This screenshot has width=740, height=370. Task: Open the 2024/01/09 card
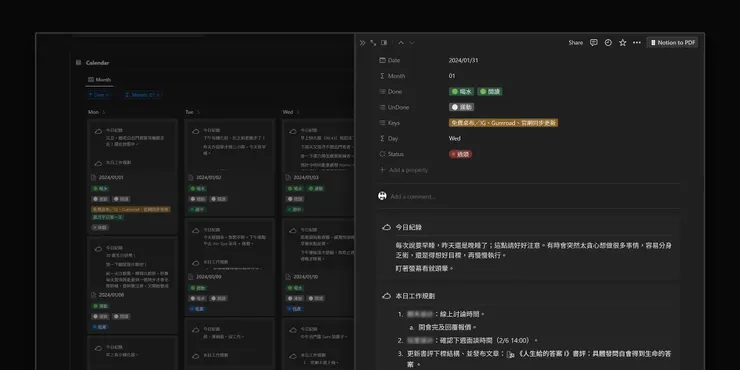click(x=229, y=267)
